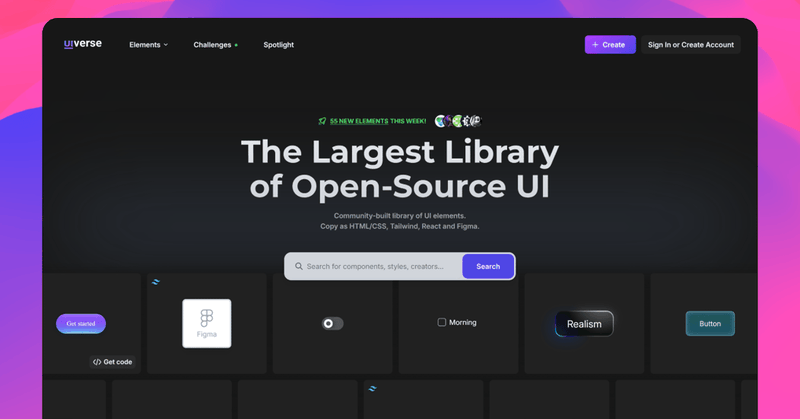Open the Elements dropdown menu
Image resolution: width=800 pixels, height=419 pixels.
click(148, 45)
